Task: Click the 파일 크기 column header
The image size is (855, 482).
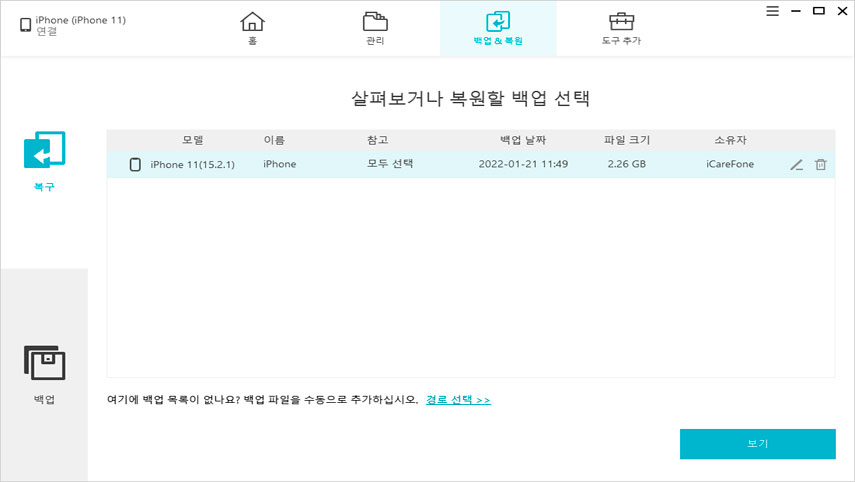Action: pos(627,140)
